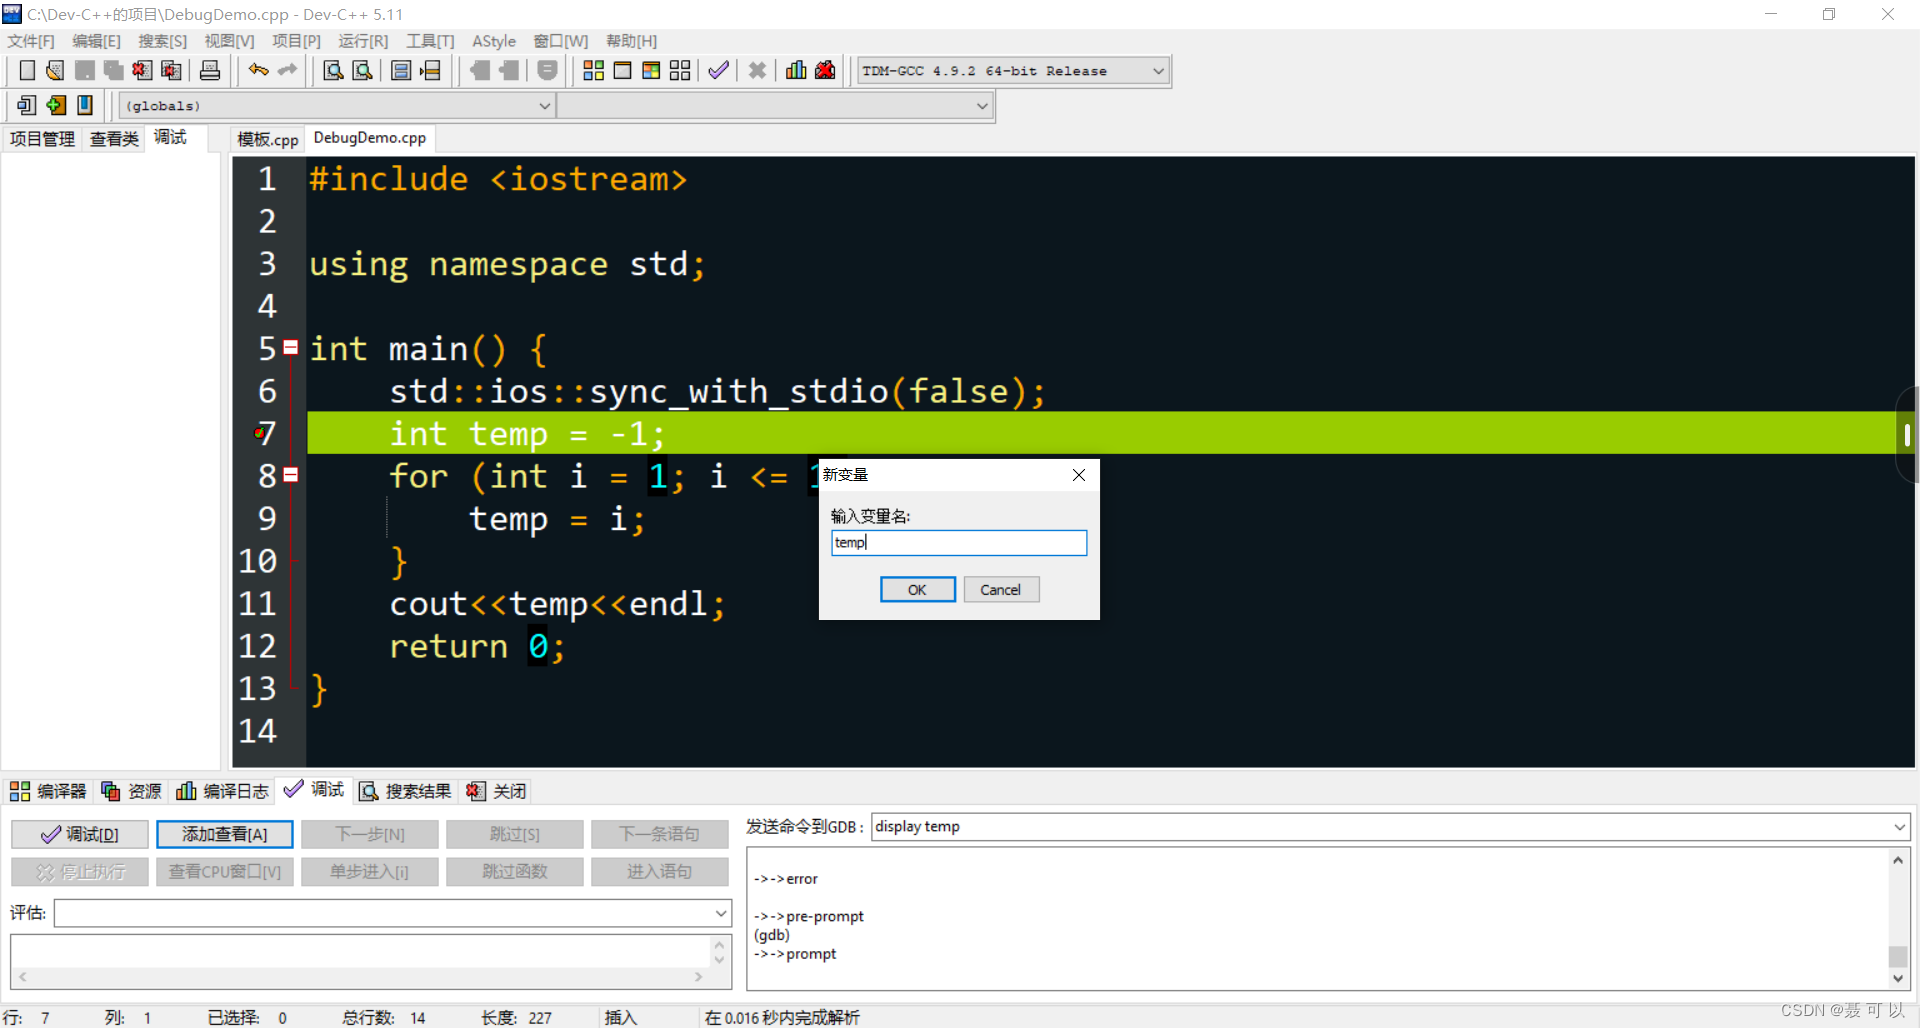Expand the send command to GDB dropdown

tap(1899, 827)
